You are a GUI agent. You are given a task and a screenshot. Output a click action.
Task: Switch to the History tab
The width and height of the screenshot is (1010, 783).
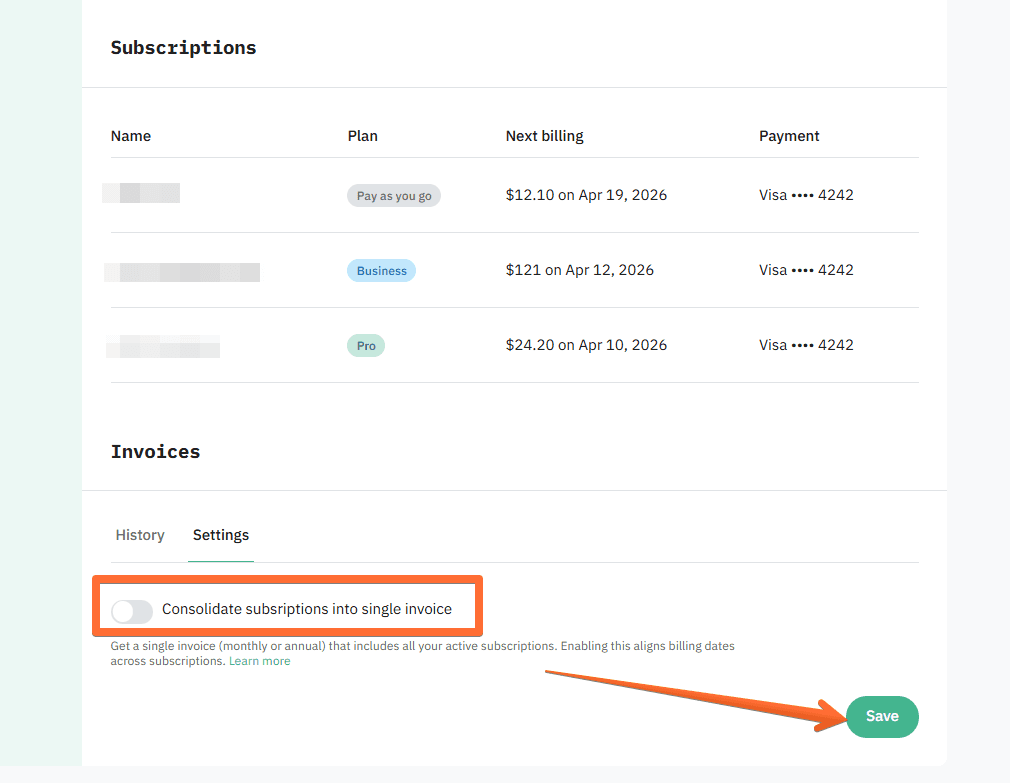(140, 535)
